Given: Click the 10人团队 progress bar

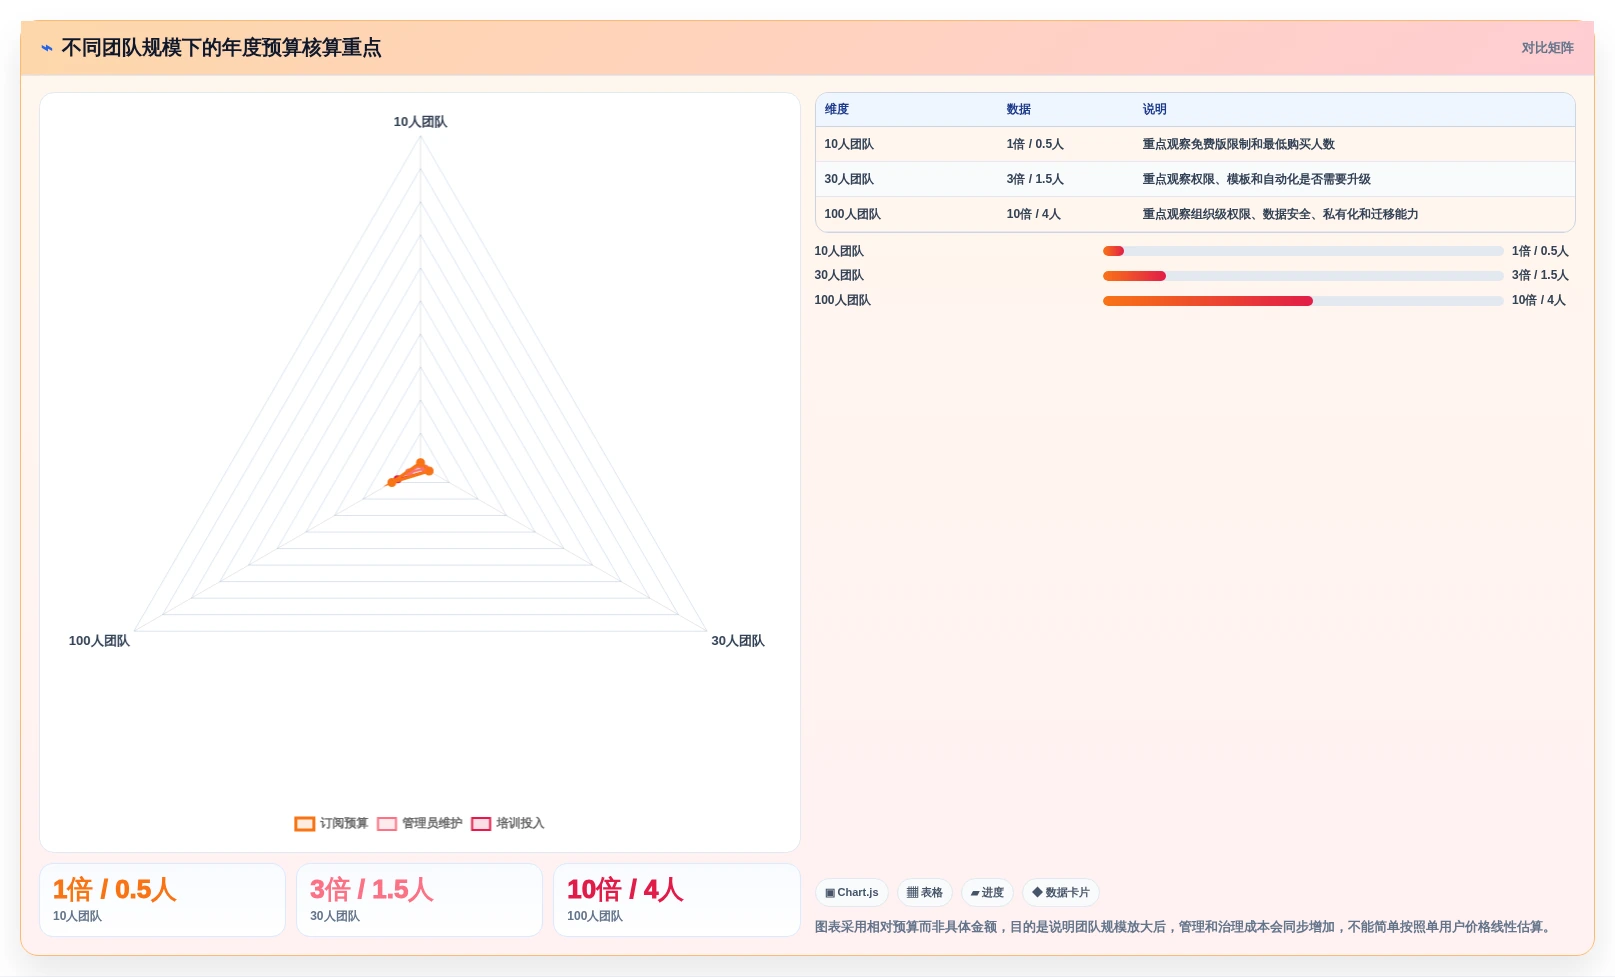Looking at the screenshot, I should 1303,251.
